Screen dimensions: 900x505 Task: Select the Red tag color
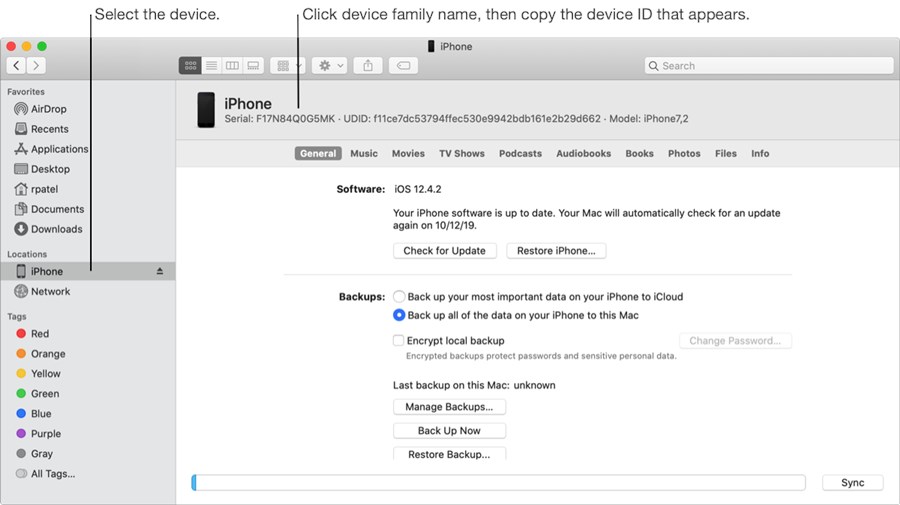tap(39, 334)
